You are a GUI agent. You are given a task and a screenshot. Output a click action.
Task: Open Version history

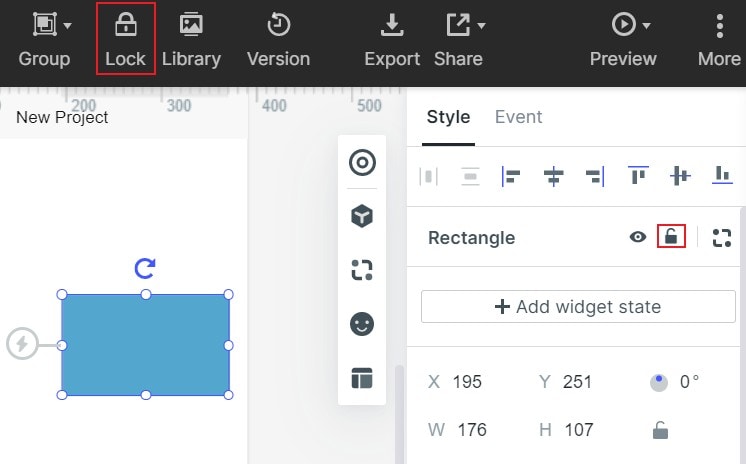click(278, 39)
